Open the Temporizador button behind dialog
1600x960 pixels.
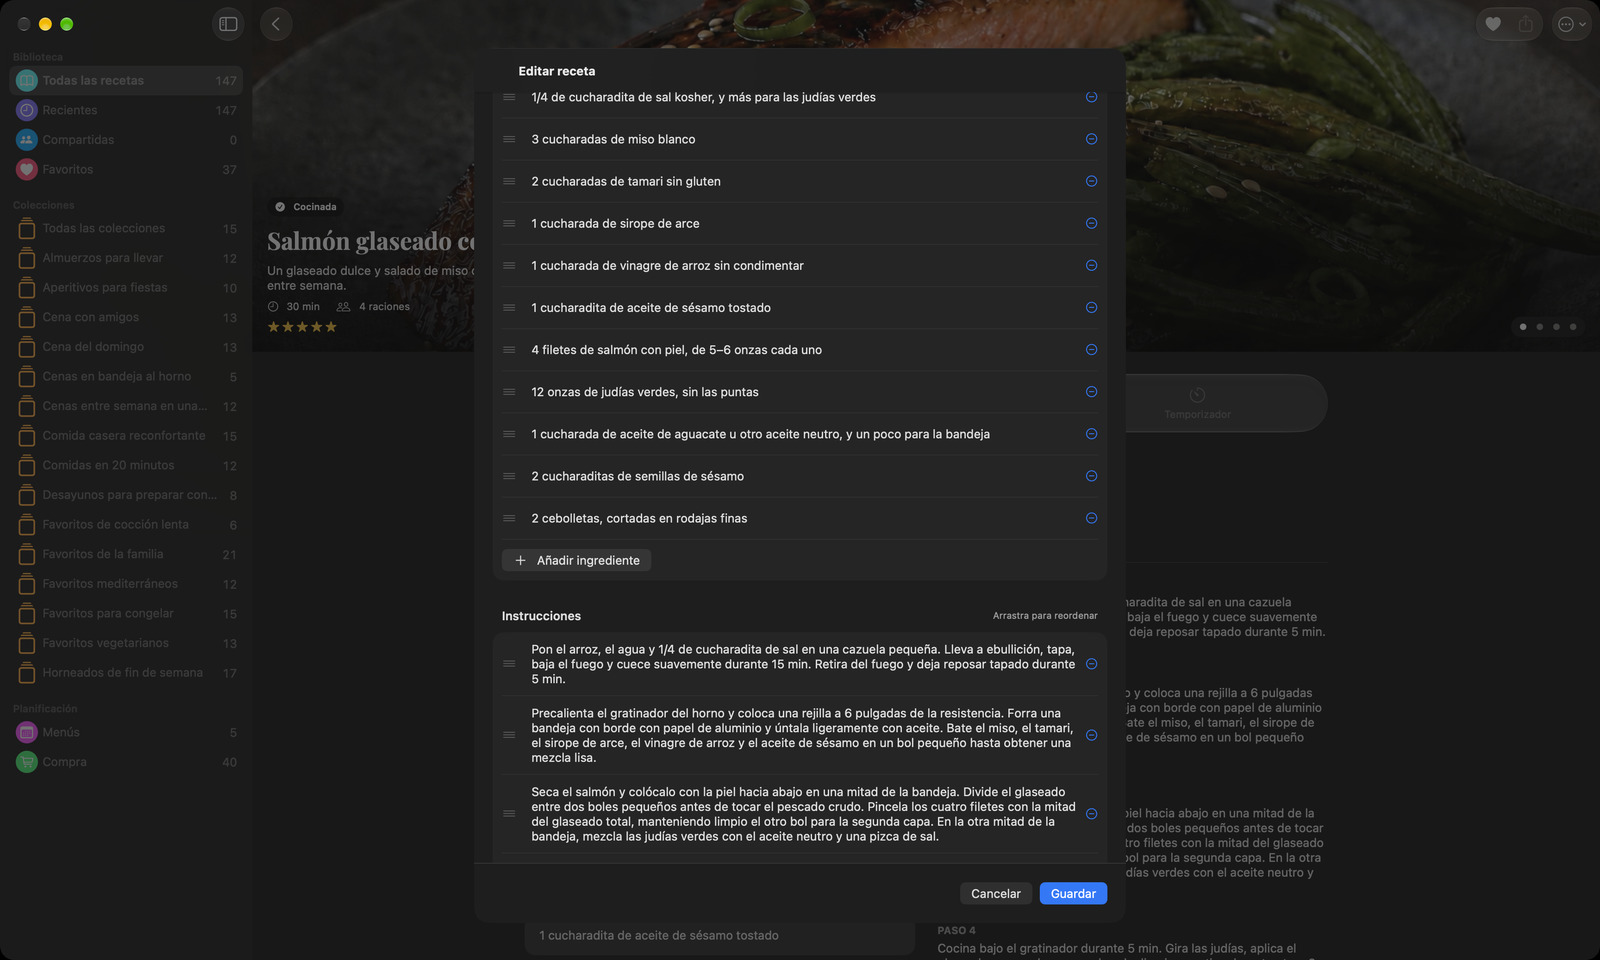(1197, 403)
